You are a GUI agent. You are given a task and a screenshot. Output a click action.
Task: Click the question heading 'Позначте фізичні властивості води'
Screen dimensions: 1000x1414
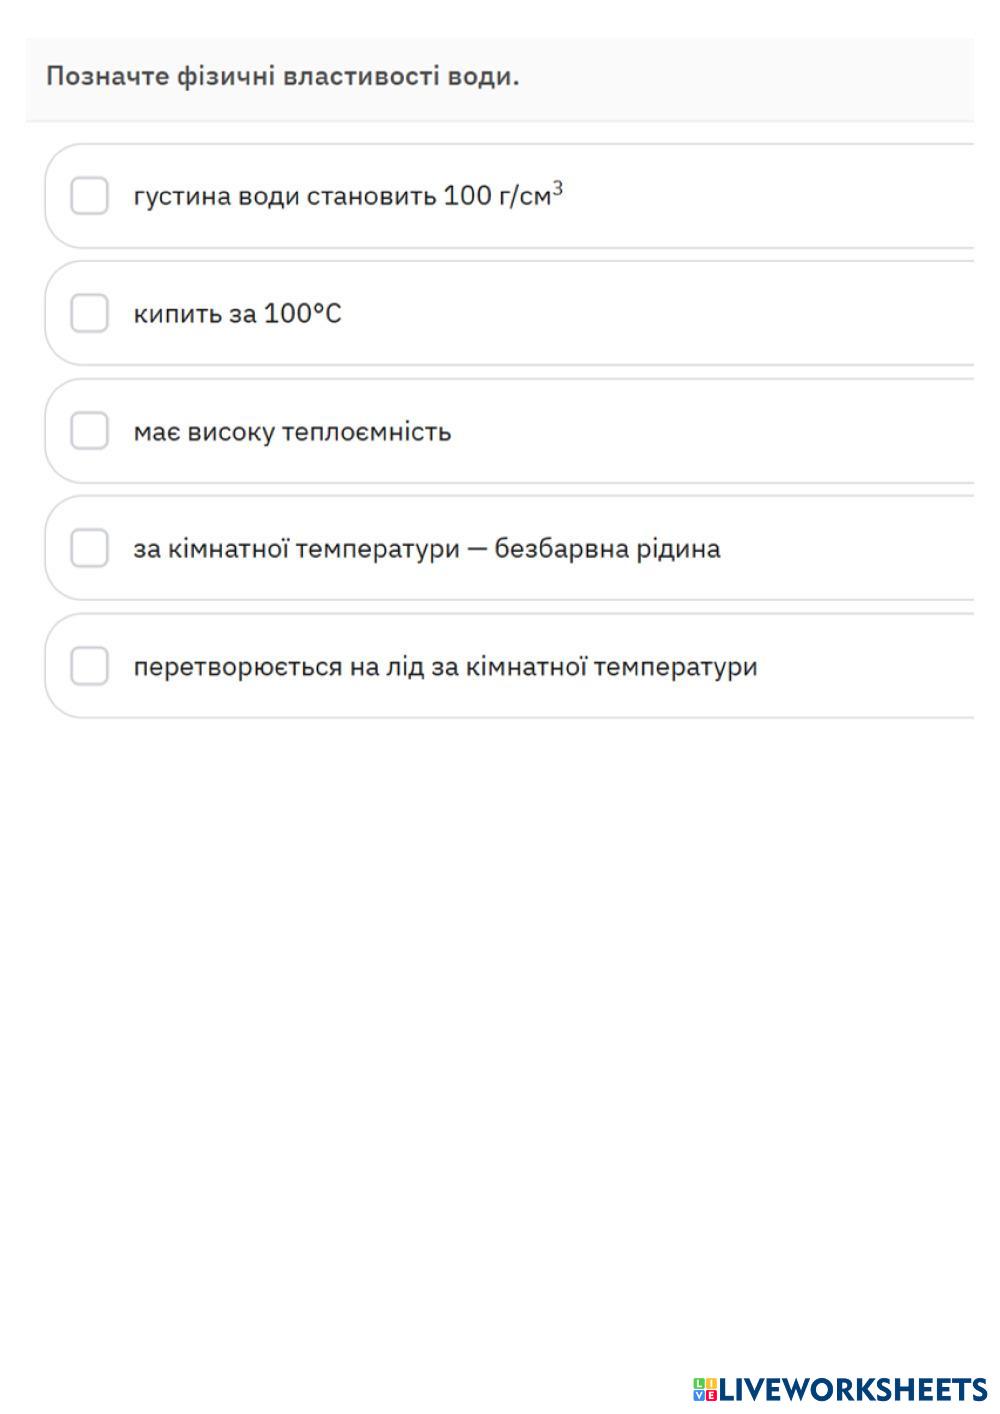coord(283,77)
